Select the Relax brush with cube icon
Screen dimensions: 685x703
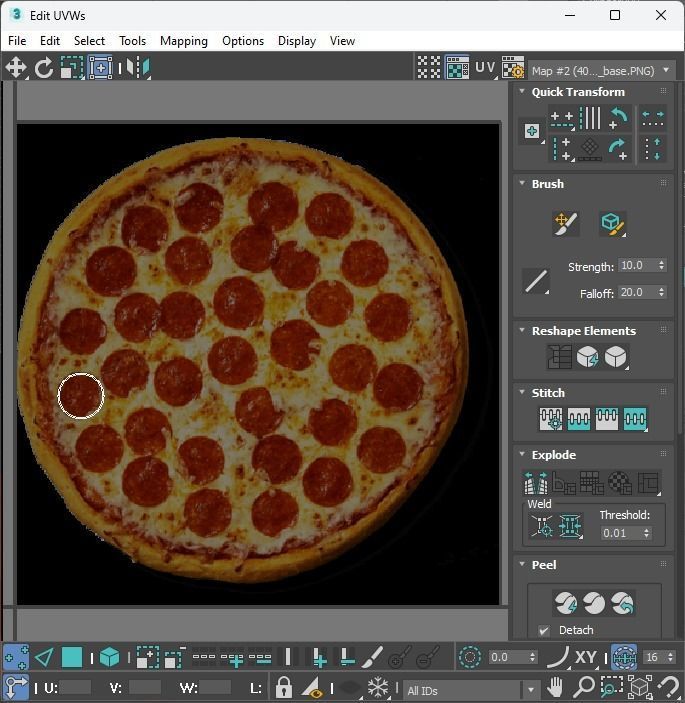613,223
